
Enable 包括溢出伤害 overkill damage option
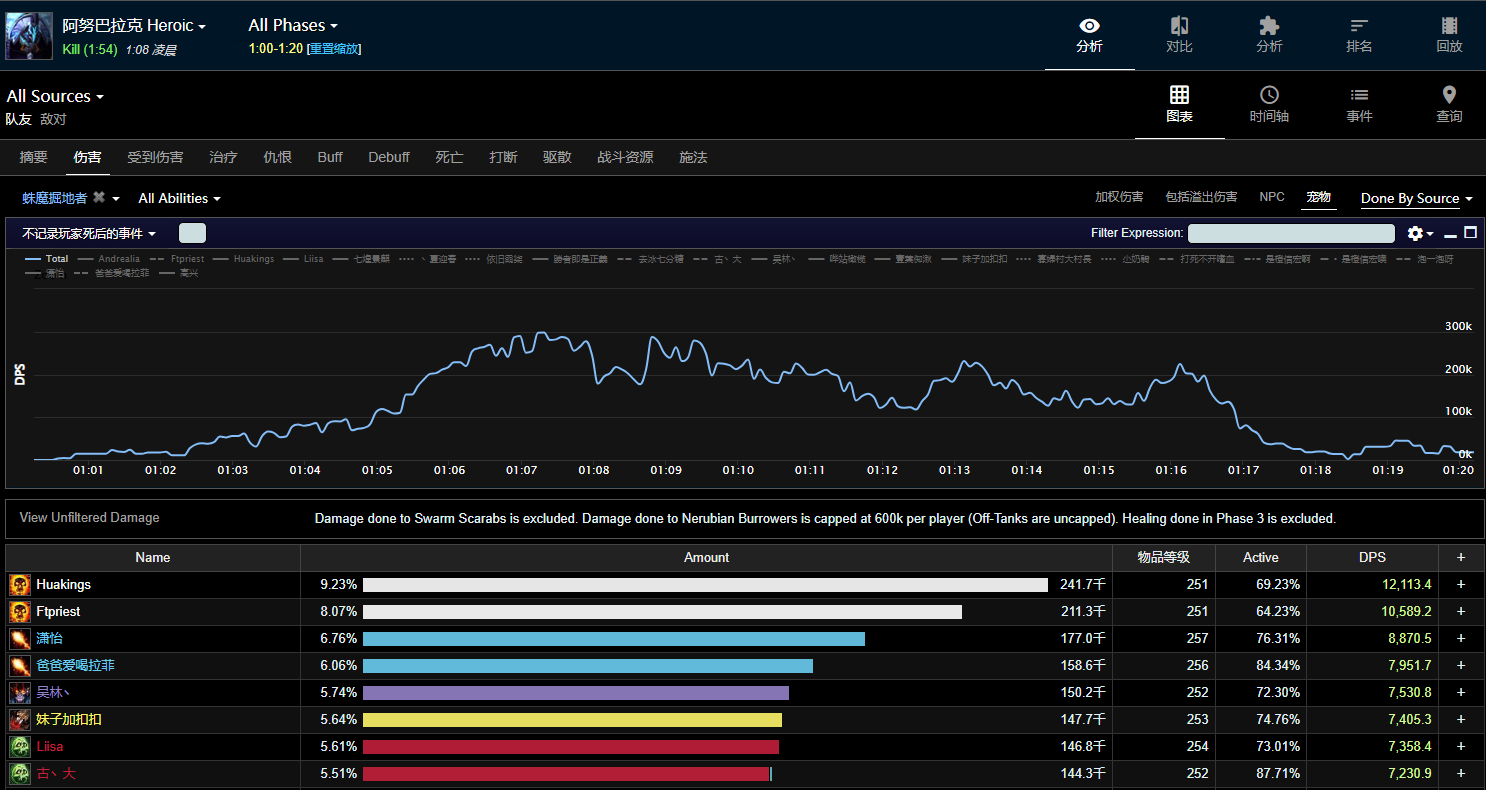(x=1201, y=197)
